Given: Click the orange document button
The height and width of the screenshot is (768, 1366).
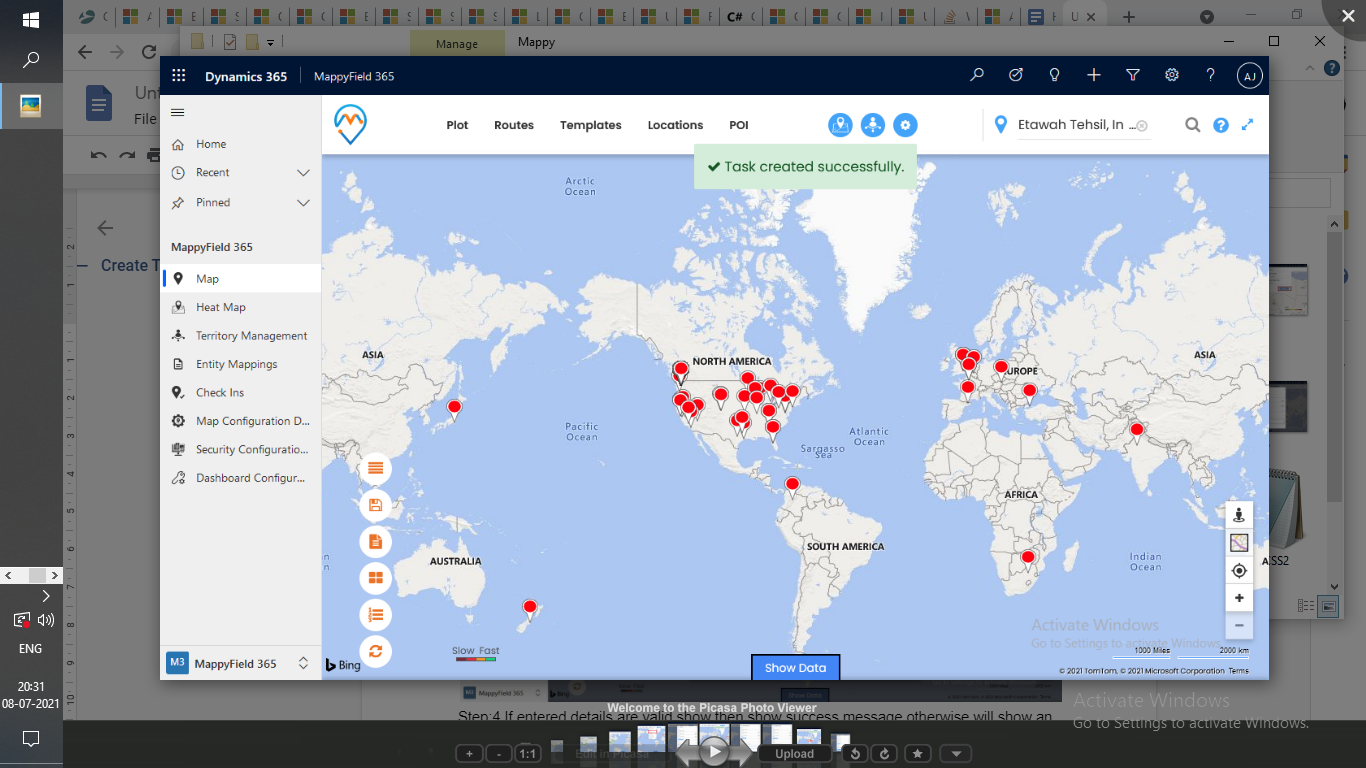Looking at the screenshot, I should click(x=375, y=542).
